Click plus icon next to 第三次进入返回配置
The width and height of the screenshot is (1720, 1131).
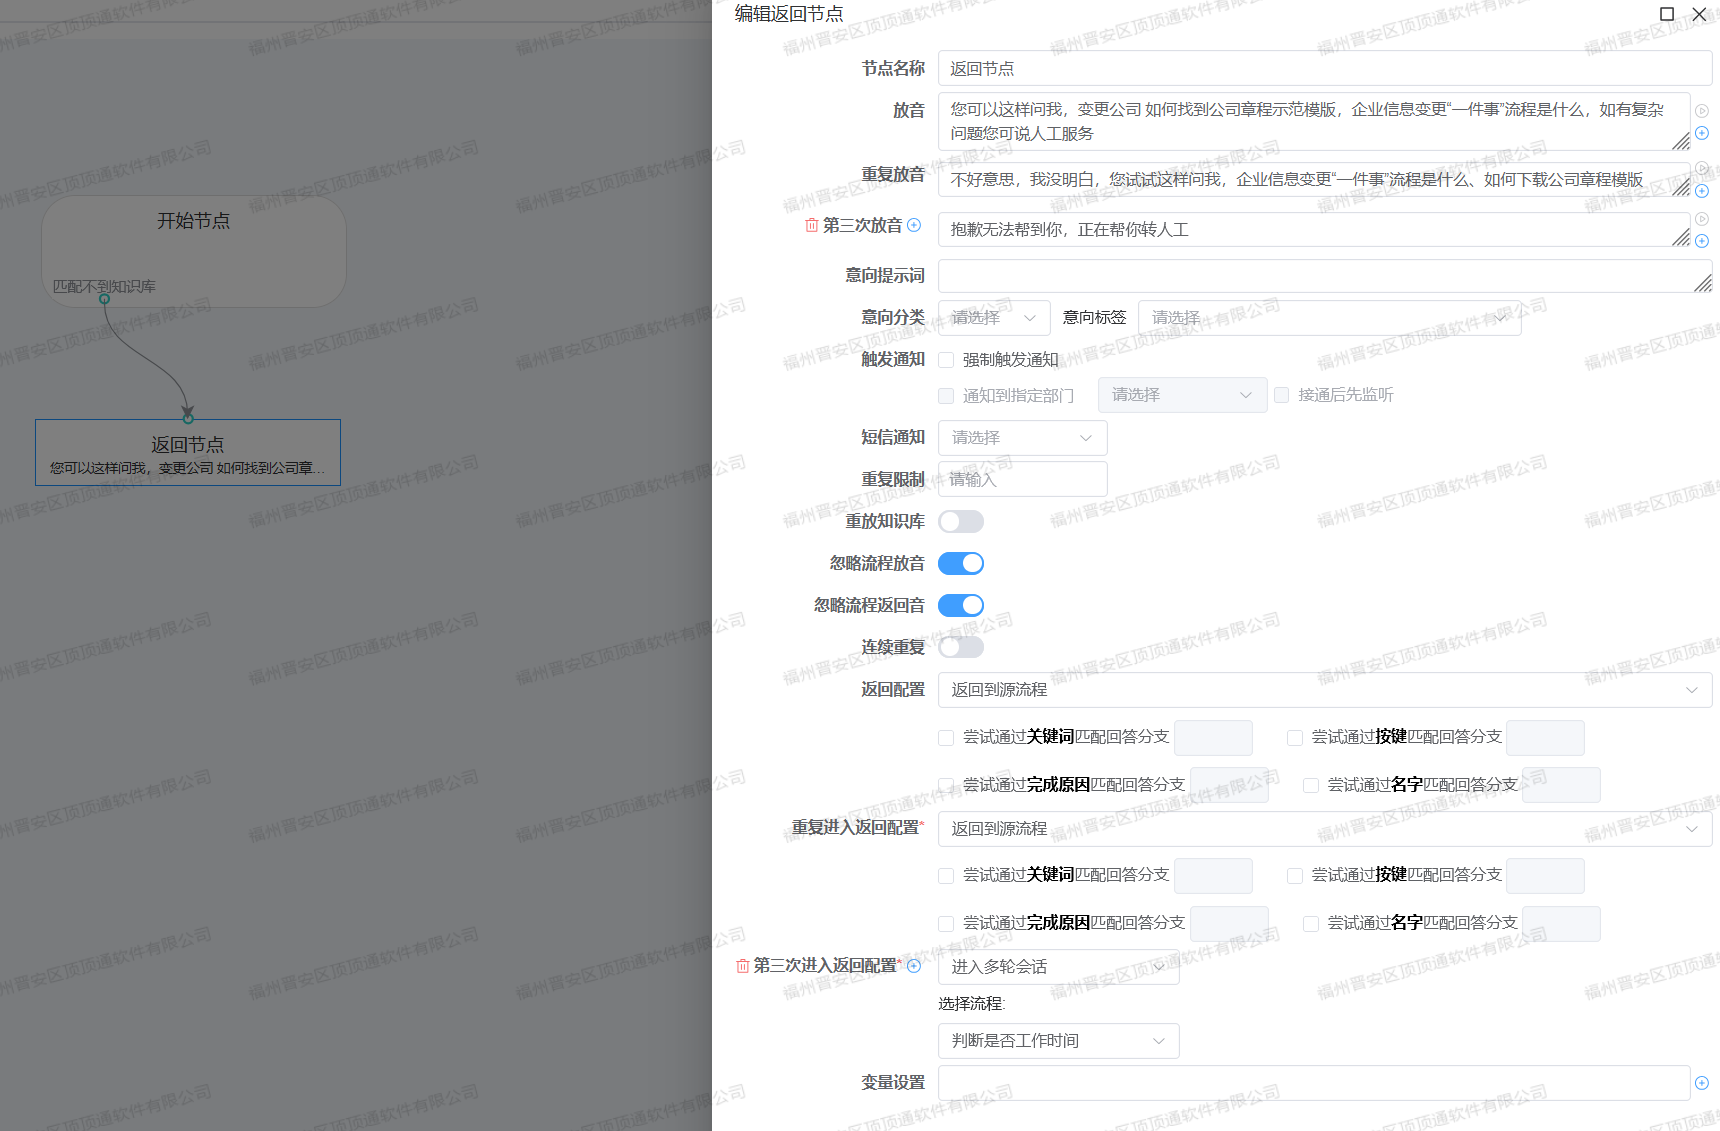tap(914, 966)
